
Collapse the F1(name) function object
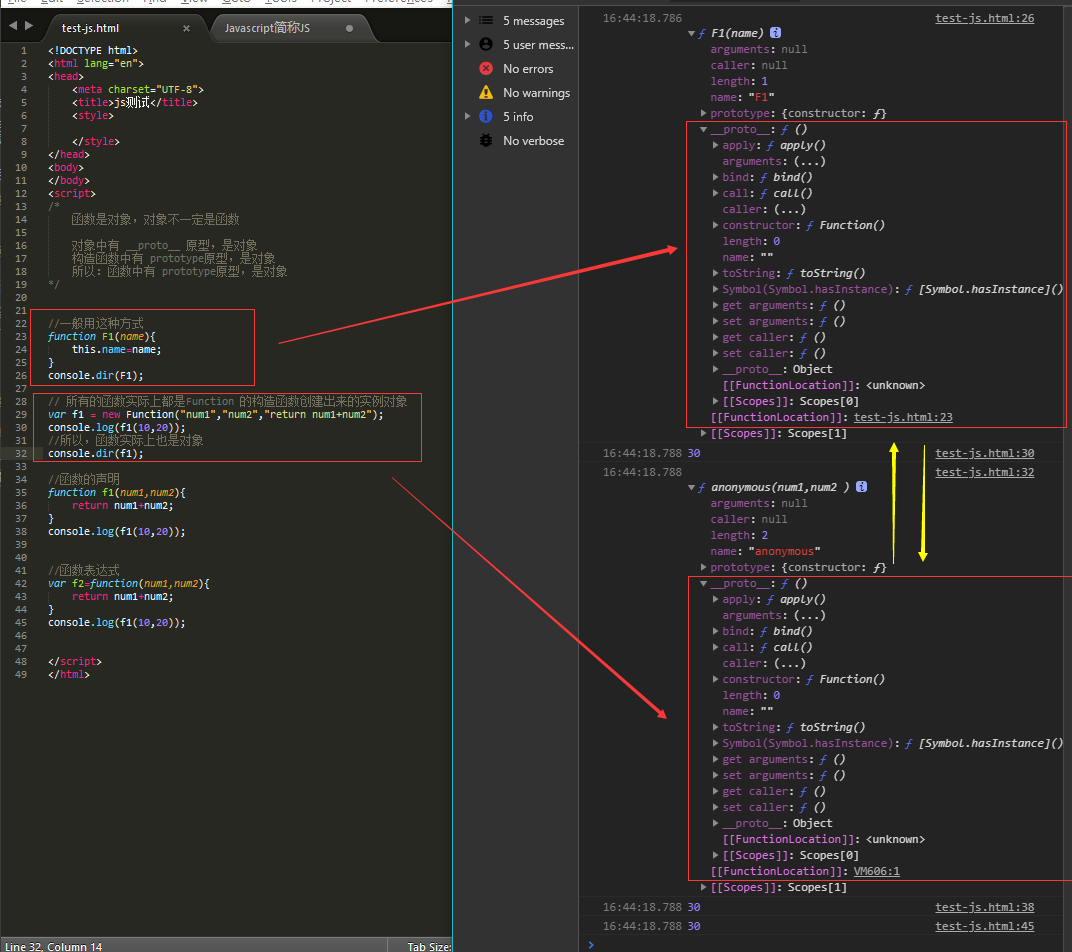(691, 33)
